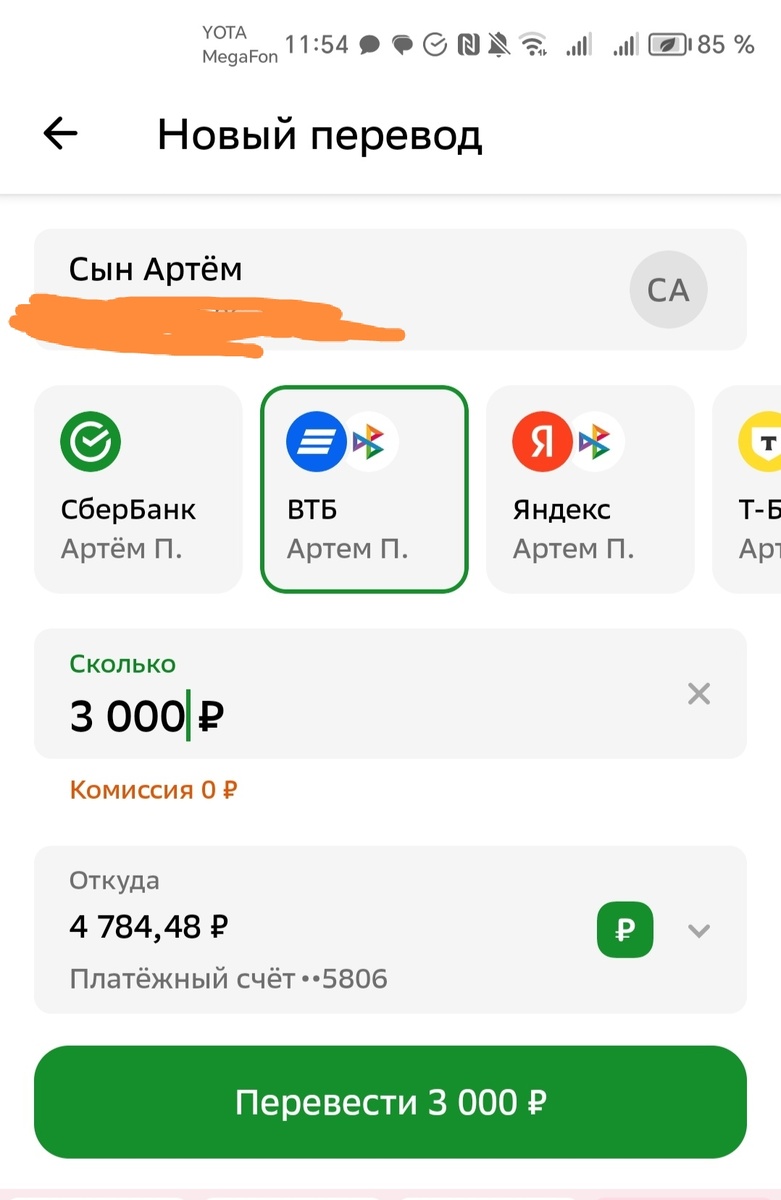Screen dimensions: 781x1200
Task: Tap the Новый перевод screen title
Action: tap(318, 133)
